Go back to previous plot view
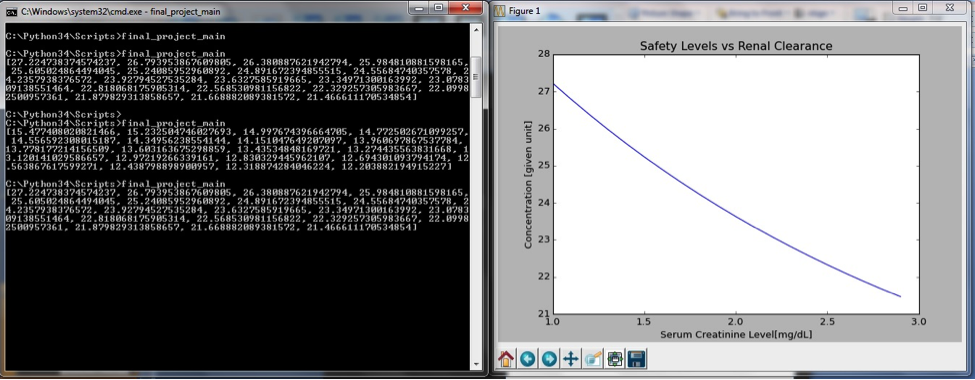This screenshot has height=380, width=975. (x=527, y=359)
